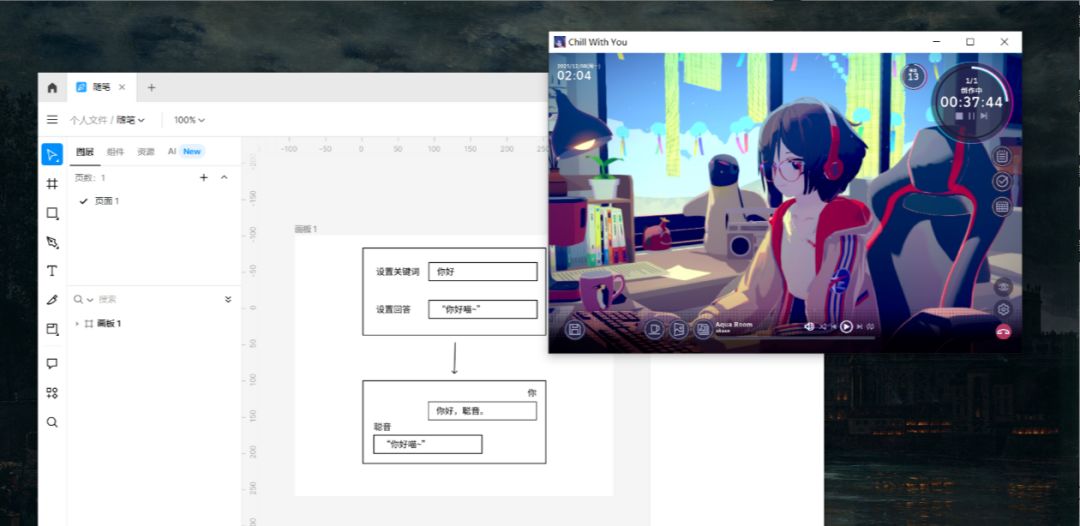
Task: Open the Components/plugins grid tool
Action: (x=52, y=393)
